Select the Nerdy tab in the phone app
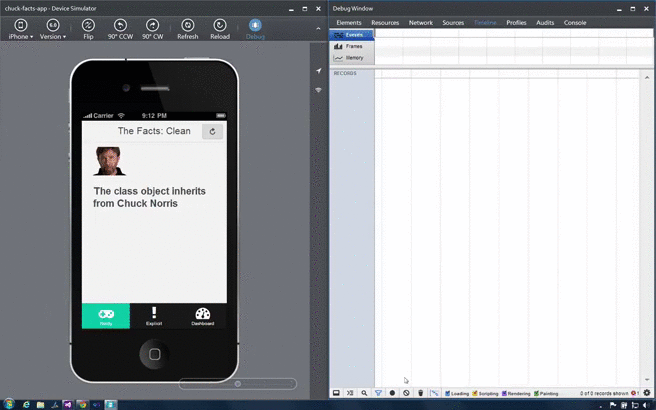The height and width of the screenshot is (410, 656). [x=106, y=316]
